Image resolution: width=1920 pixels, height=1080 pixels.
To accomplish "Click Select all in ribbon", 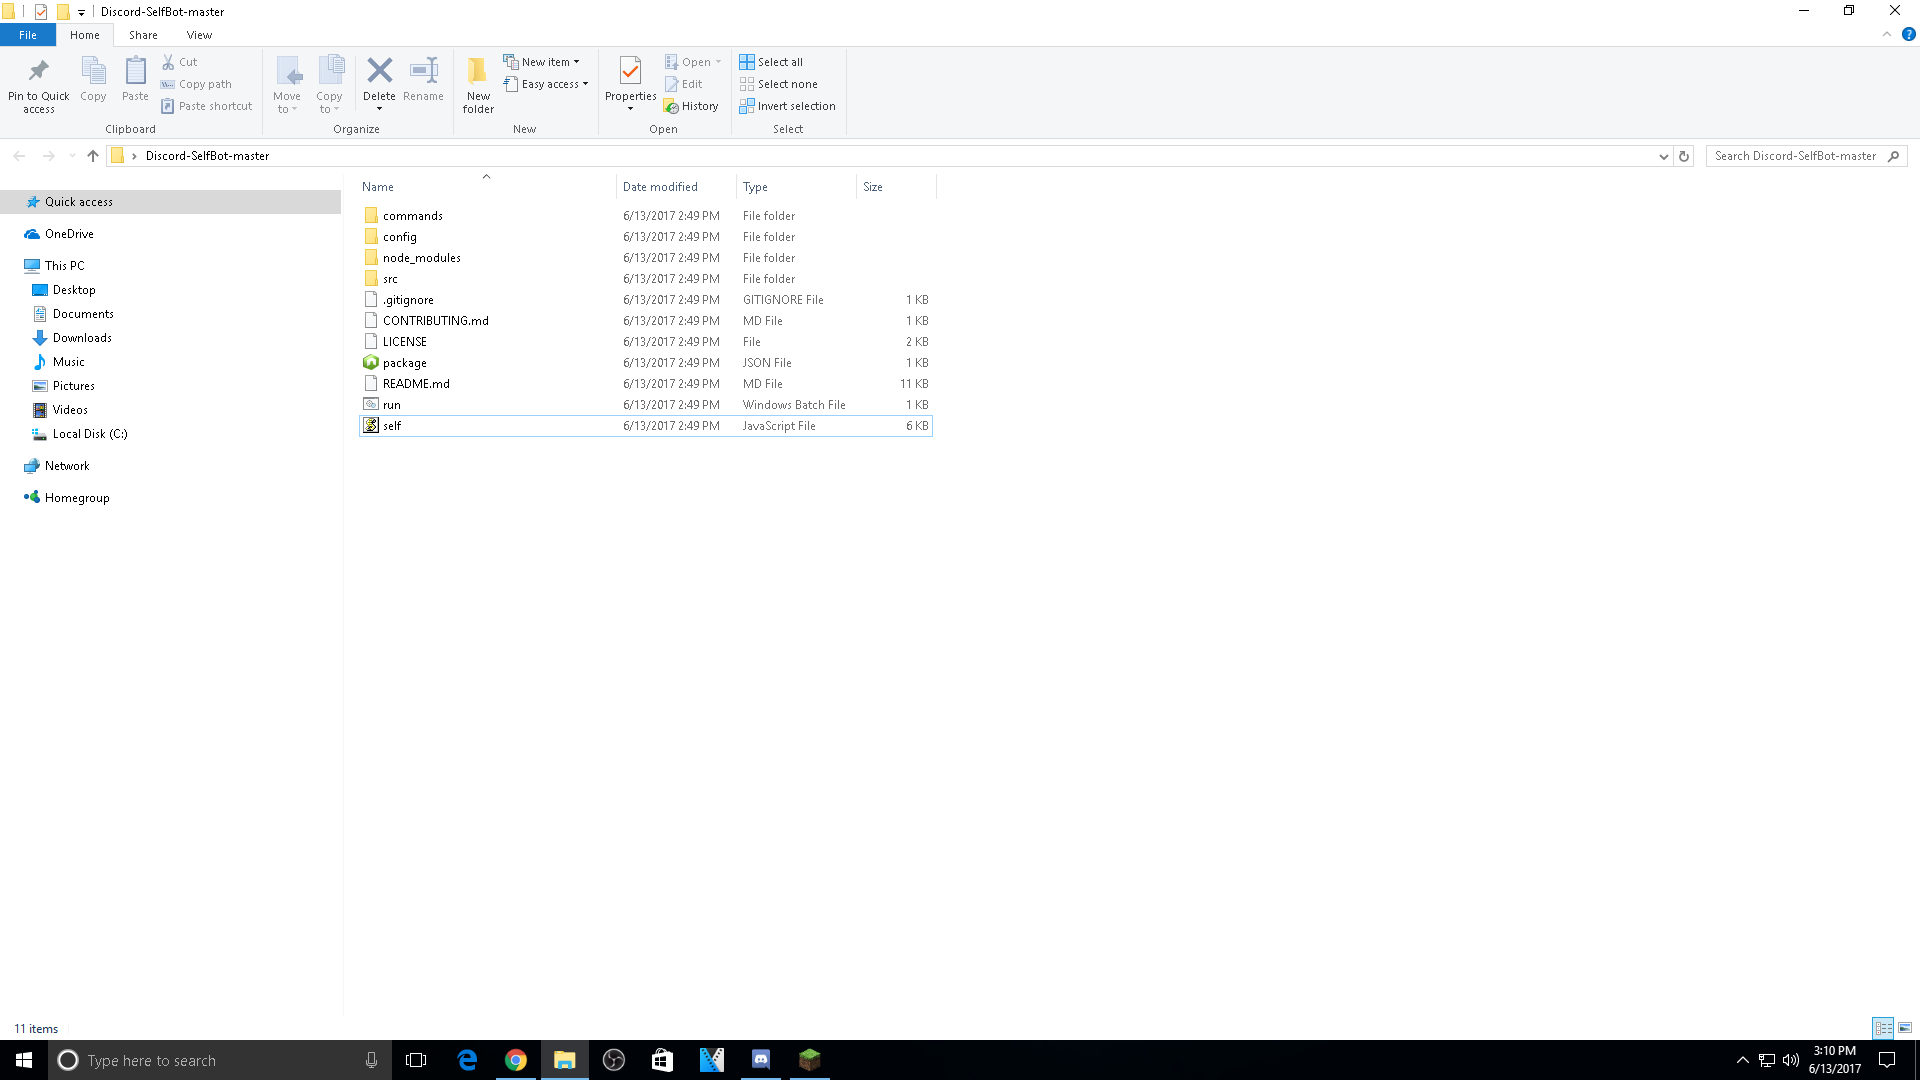I will (x=771, y=62).
